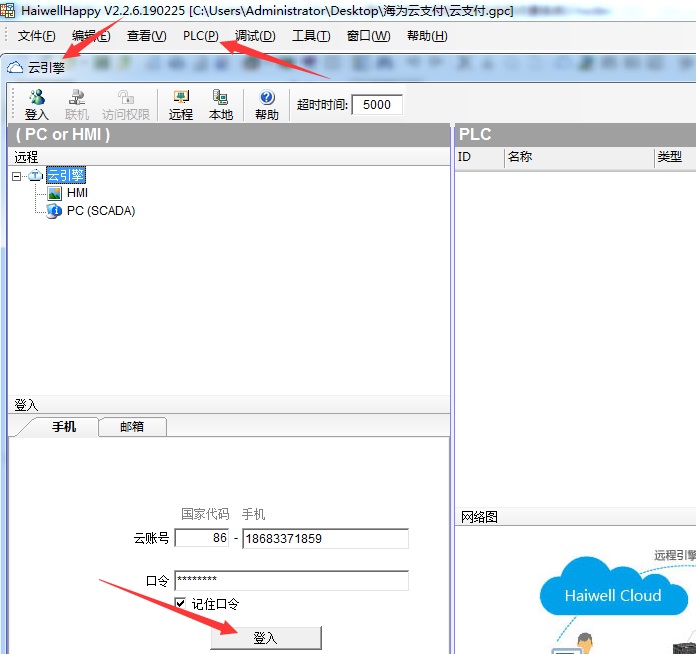Toggle the 记住口令 remember password checkbox

[x=180, y=604]
